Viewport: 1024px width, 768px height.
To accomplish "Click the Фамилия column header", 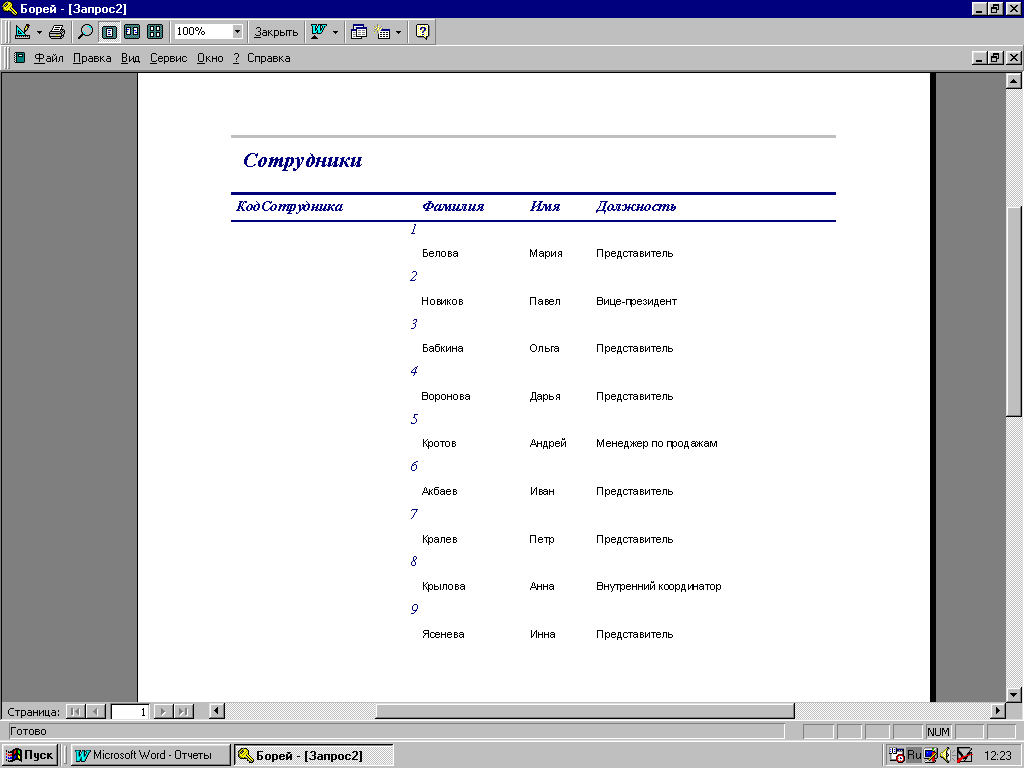I will 453,207.
